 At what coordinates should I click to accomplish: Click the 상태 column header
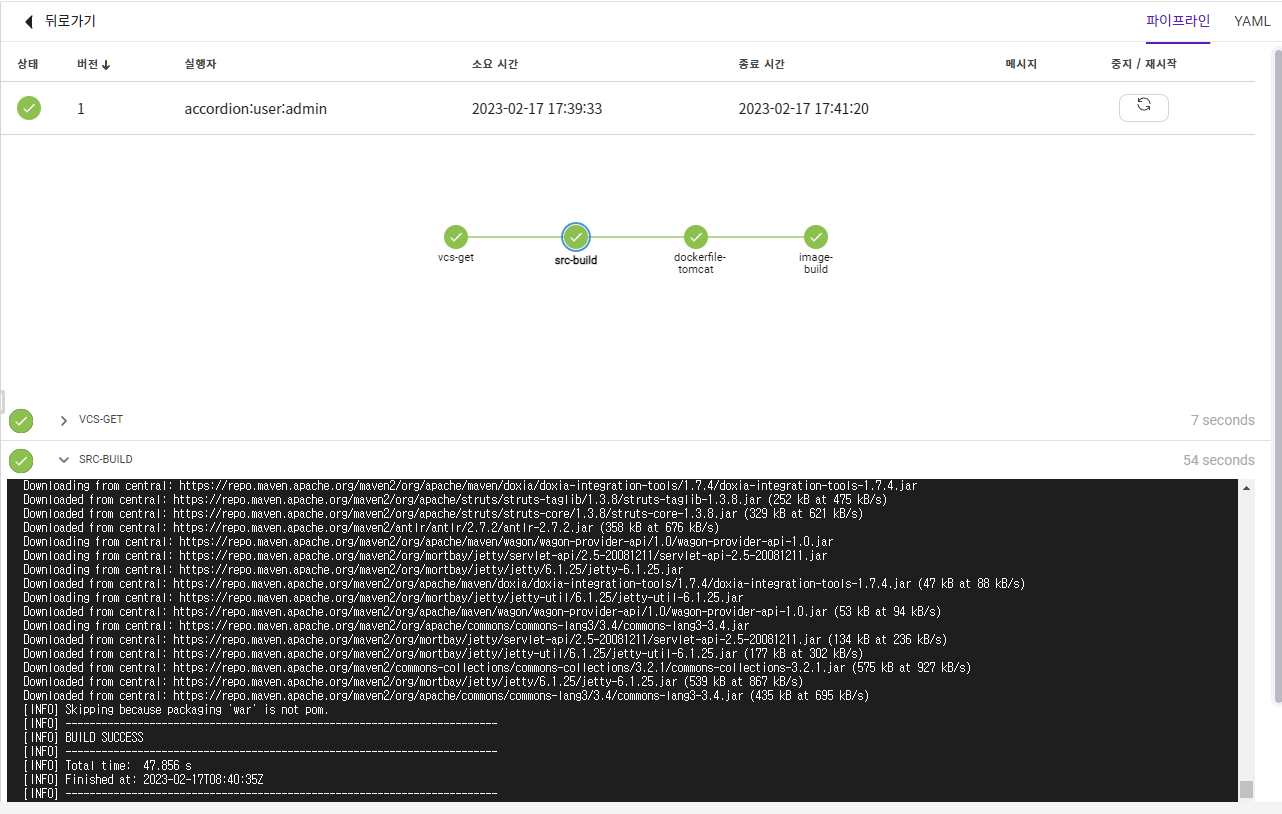pyautogui.click(x=28, y=64)
